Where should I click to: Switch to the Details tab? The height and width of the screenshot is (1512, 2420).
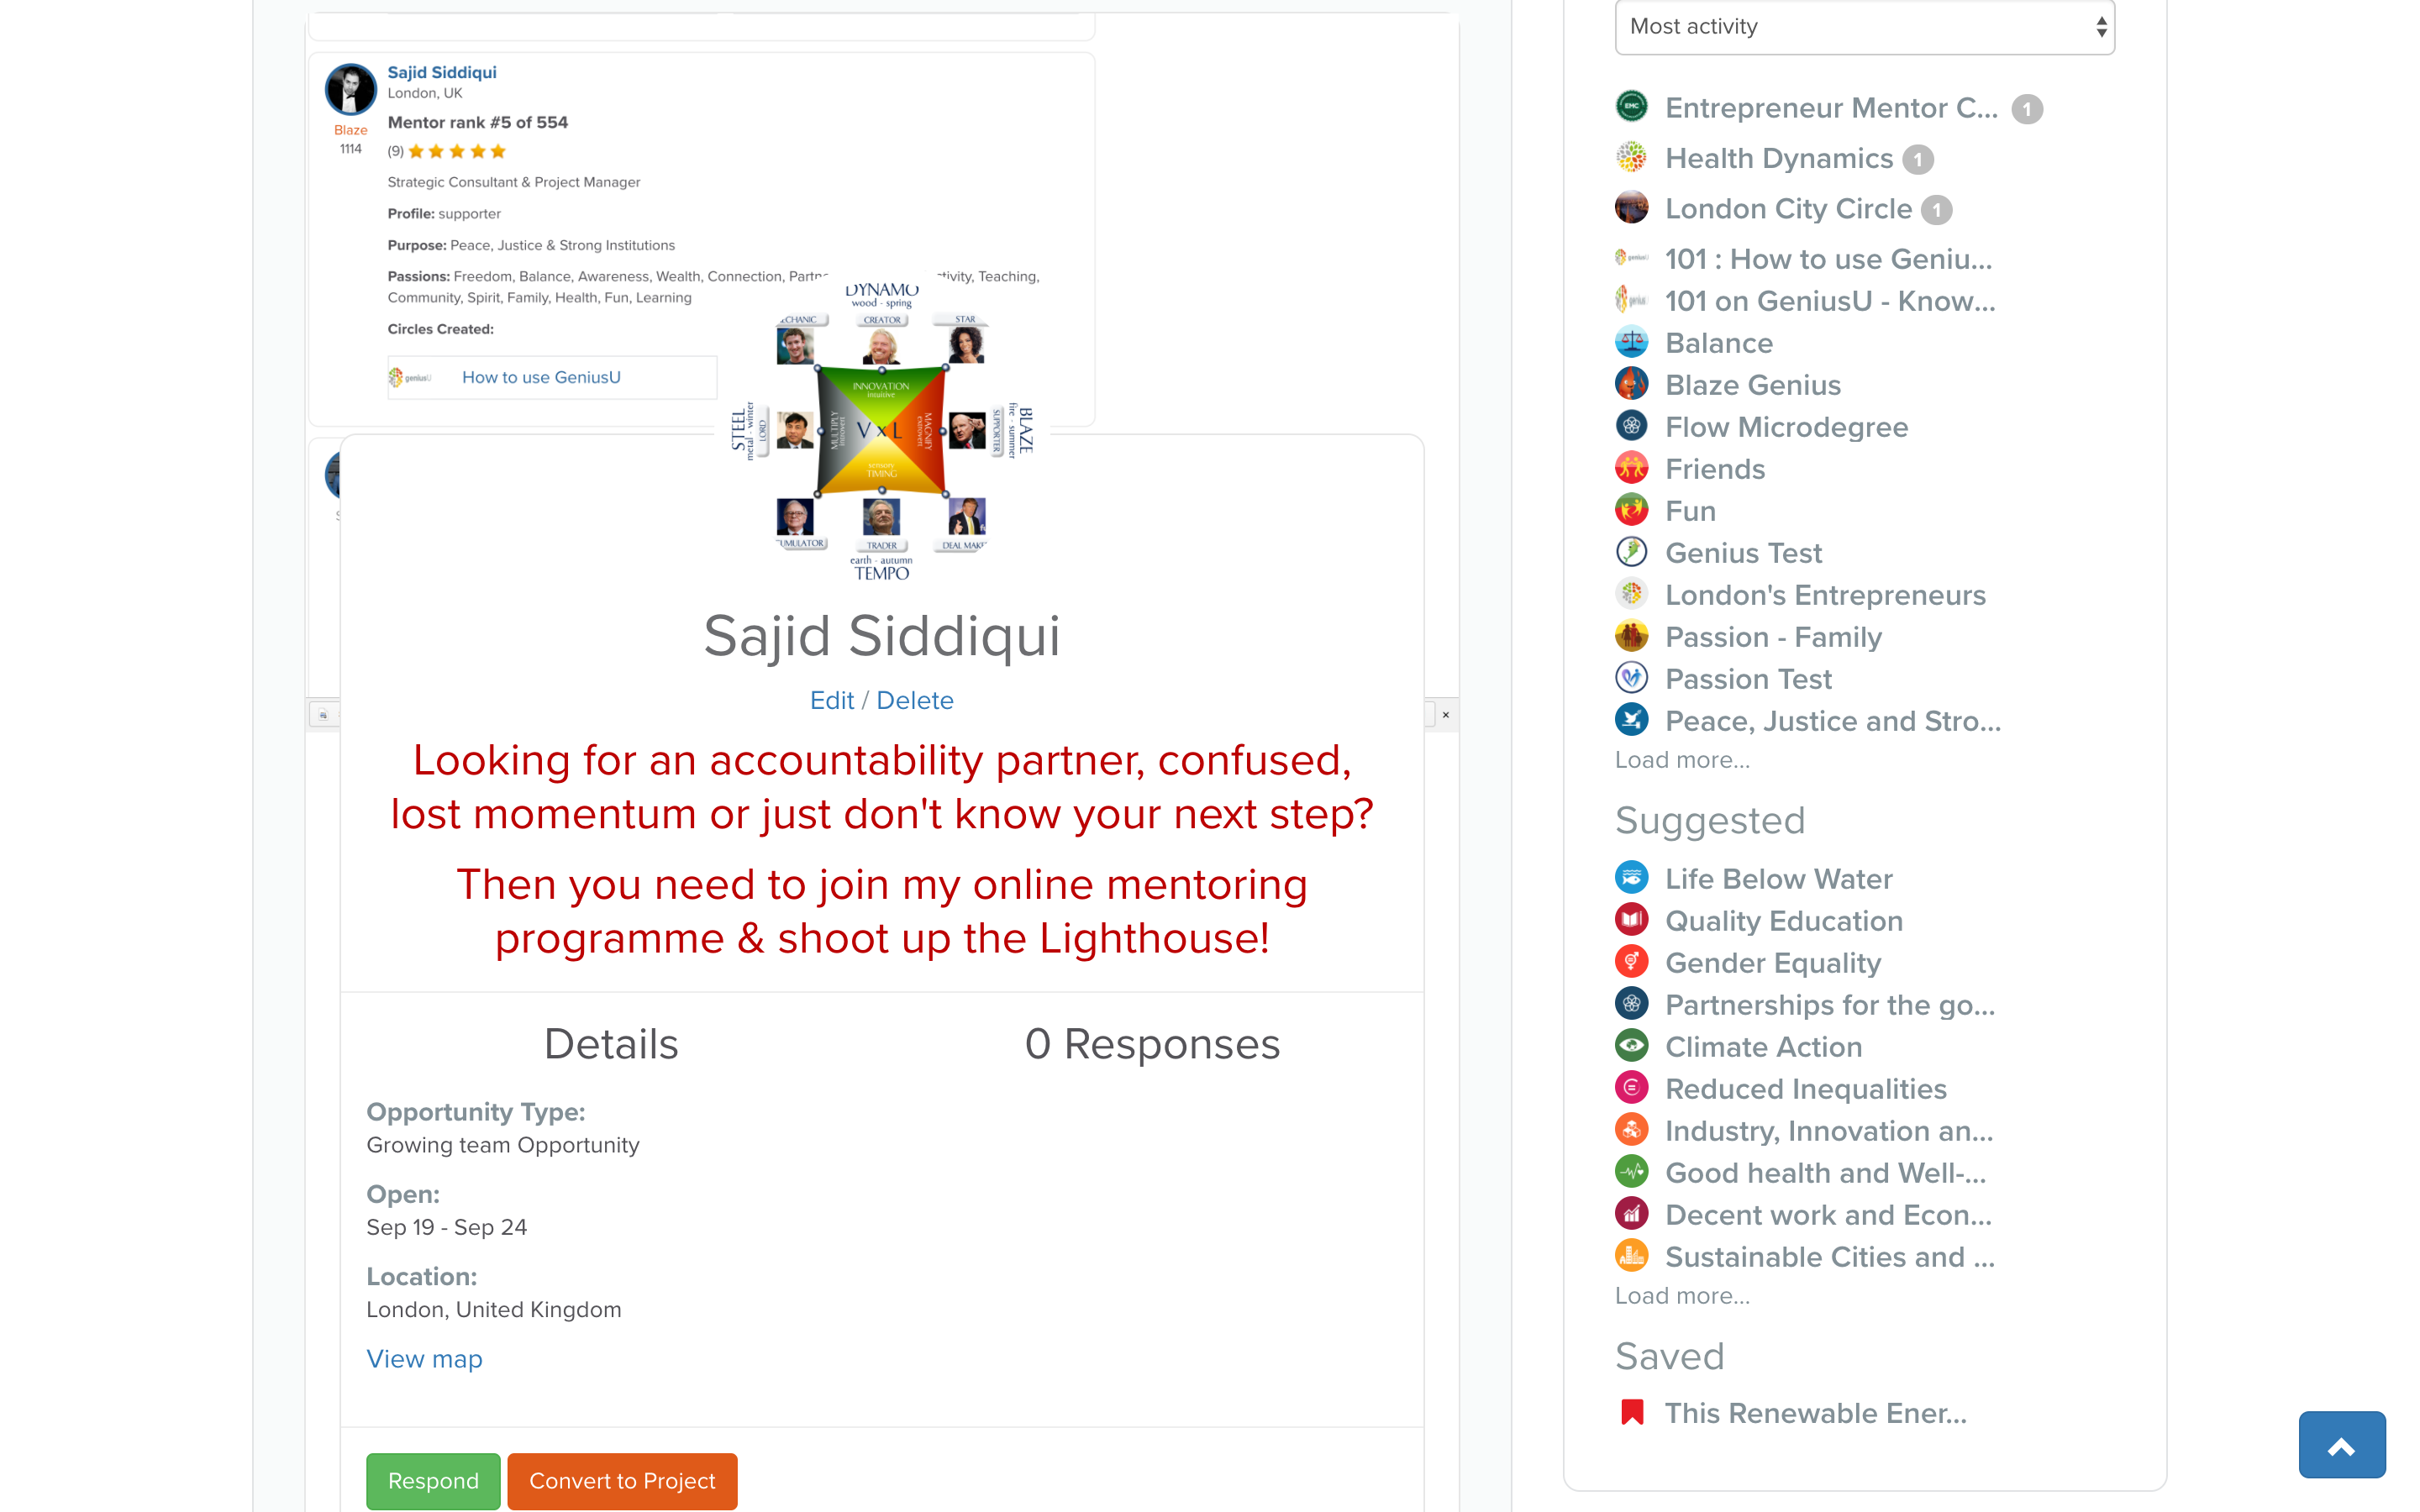point(611,1044)
